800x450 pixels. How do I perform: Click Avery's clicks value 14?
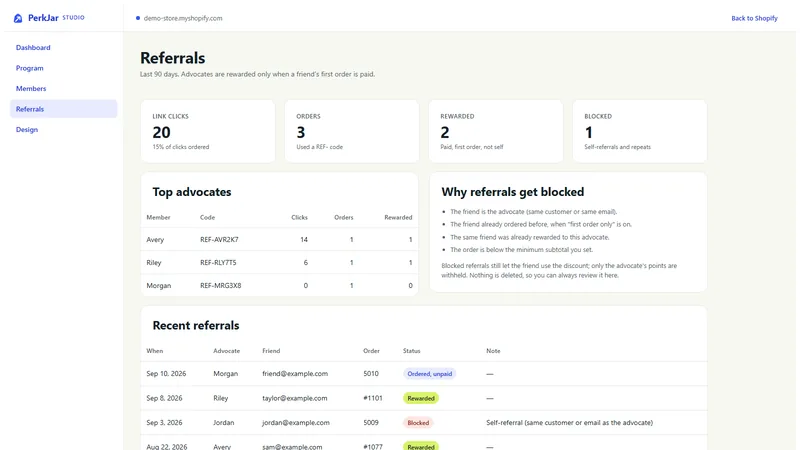[x=304, y=239]
